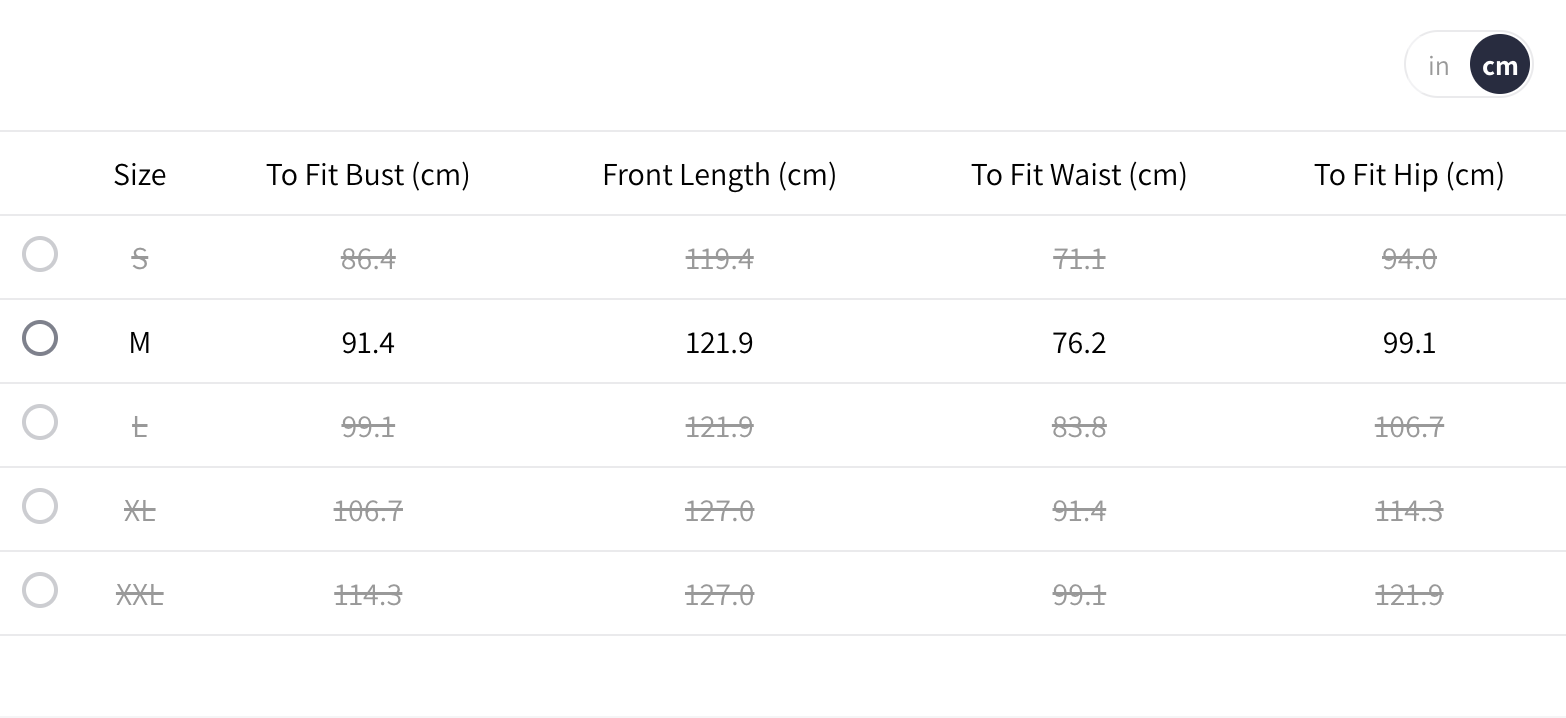Image resolution: width=1566 pixels, height=718 pixels.
Task: Click the Front Length column header
Action: [x=719, y=175]
